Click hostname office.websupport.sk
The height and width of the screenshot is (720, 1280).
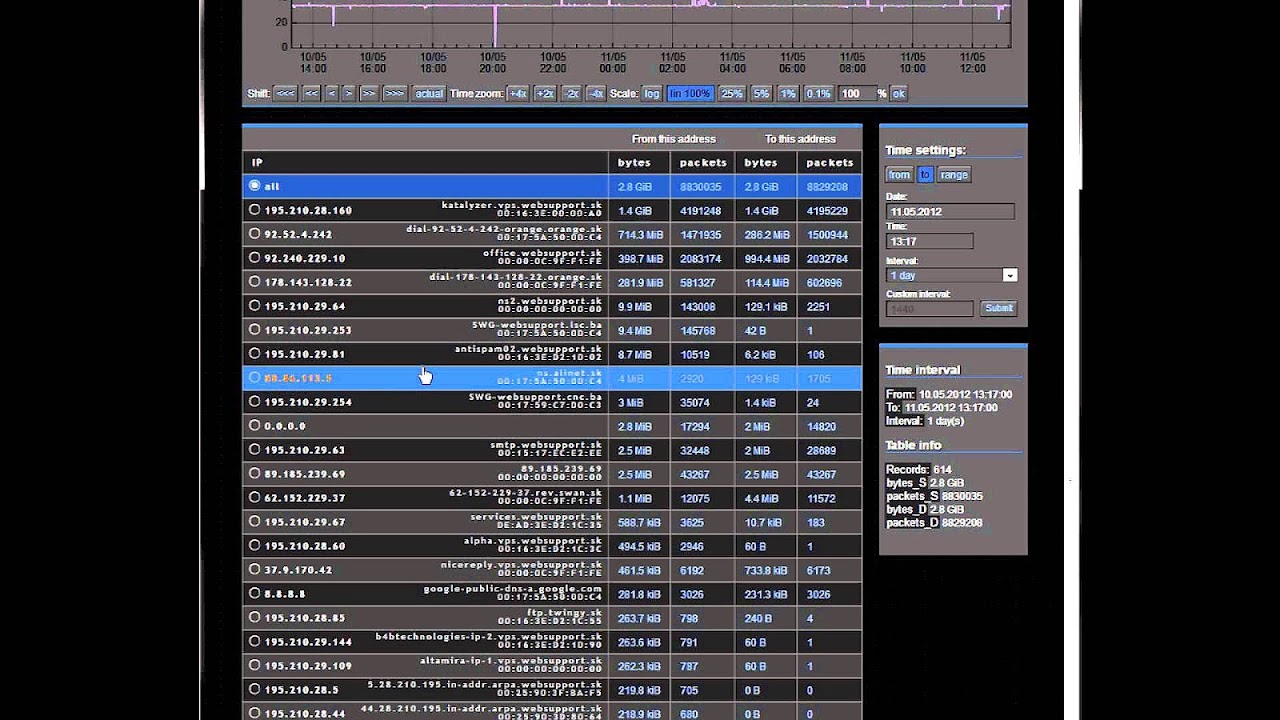coord(543,253)
